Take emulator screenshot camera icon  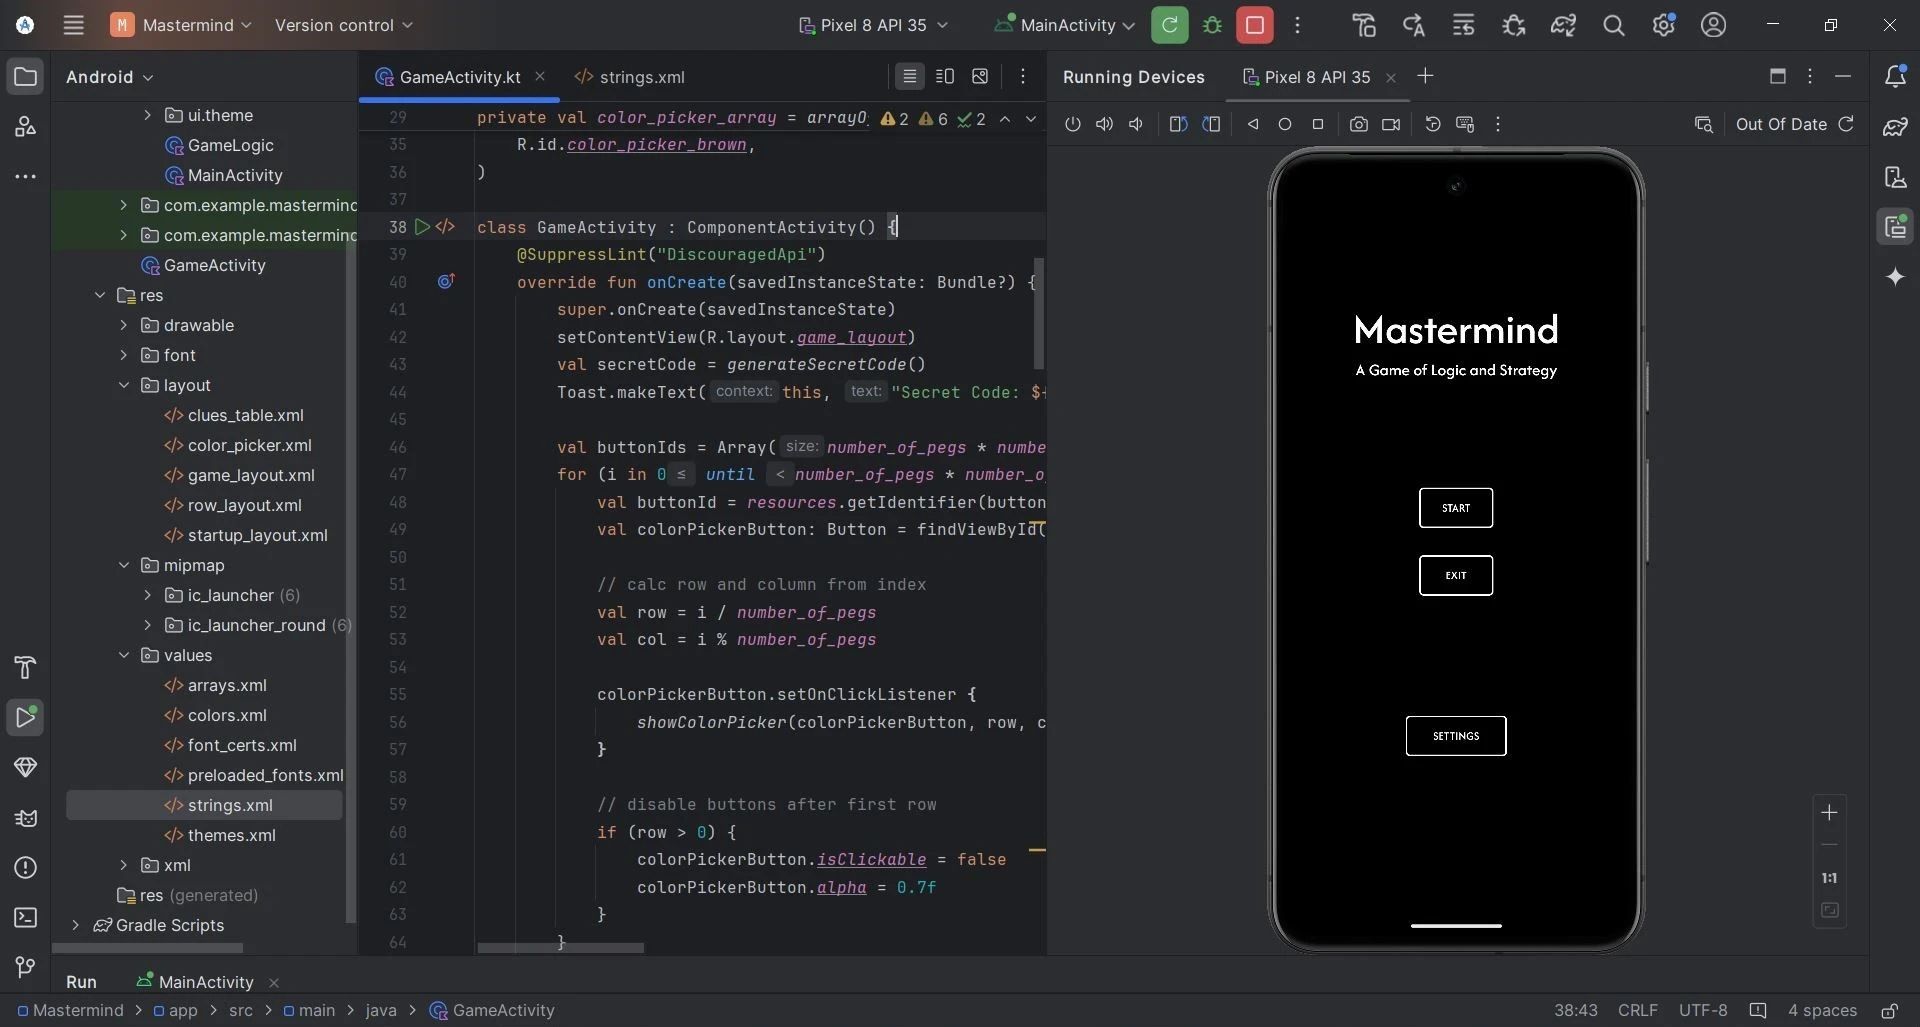[1358, 124]
